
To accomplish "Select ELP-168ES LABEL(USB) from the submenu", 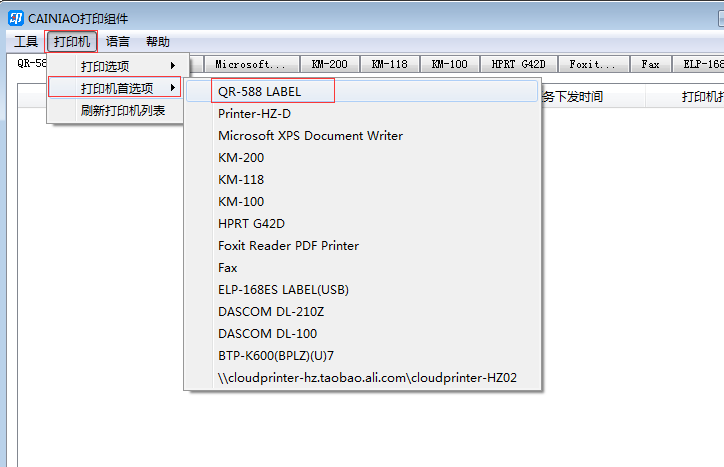I will pyautogui.click(x=283, y=289).
